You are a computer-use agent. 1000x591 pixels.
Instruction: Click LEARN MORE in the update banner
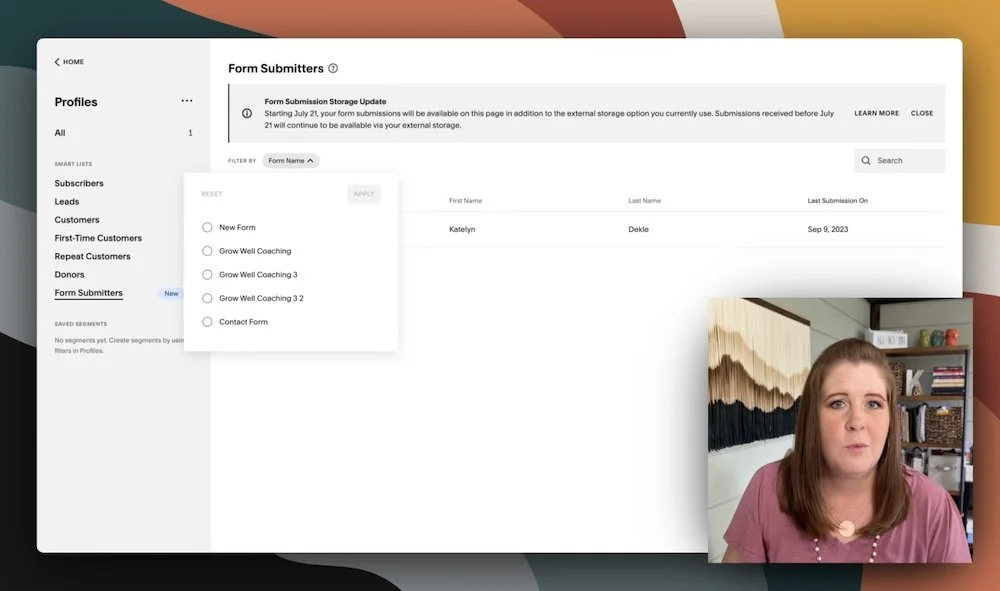point(875,113)
